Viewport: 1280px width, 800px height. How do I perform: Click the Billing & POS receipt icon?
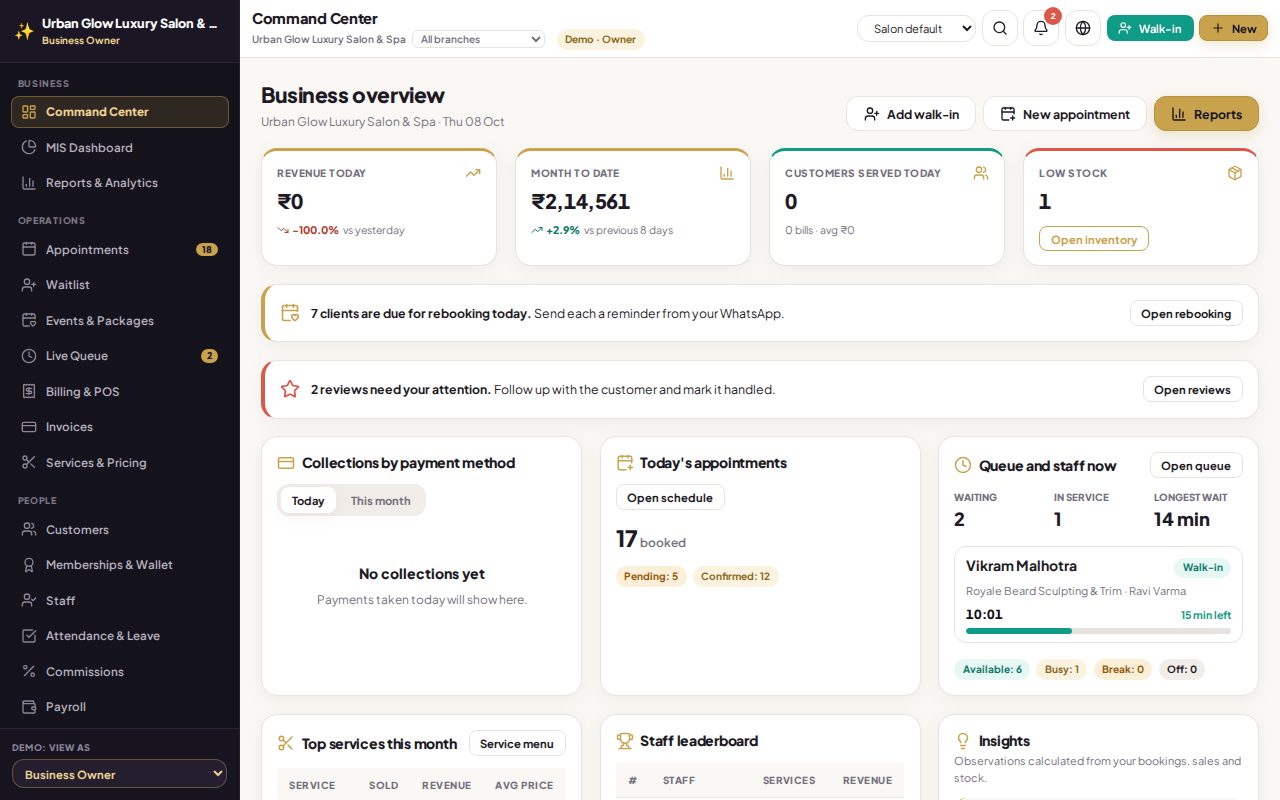pos(29,391)
